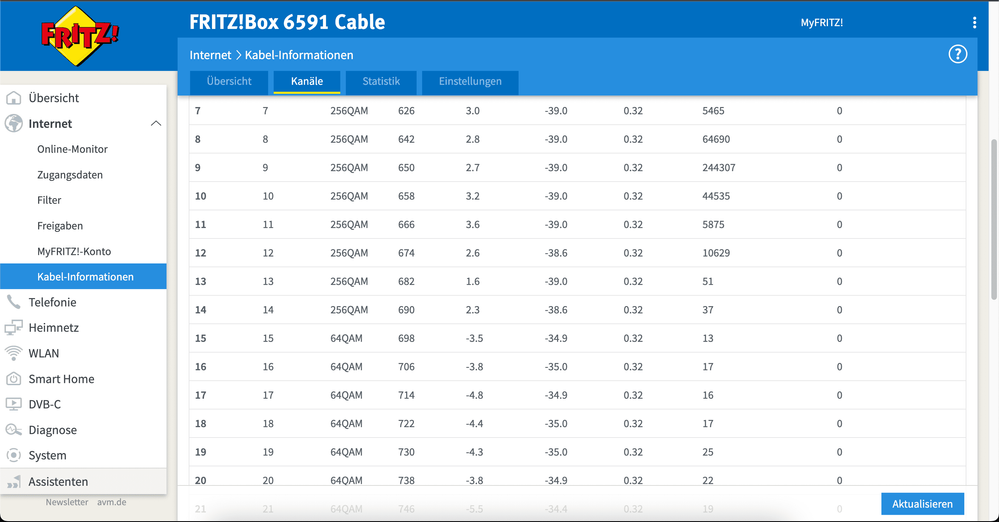
Task: Open Online-Monitor in the sidebar
Action: (72, 149)
